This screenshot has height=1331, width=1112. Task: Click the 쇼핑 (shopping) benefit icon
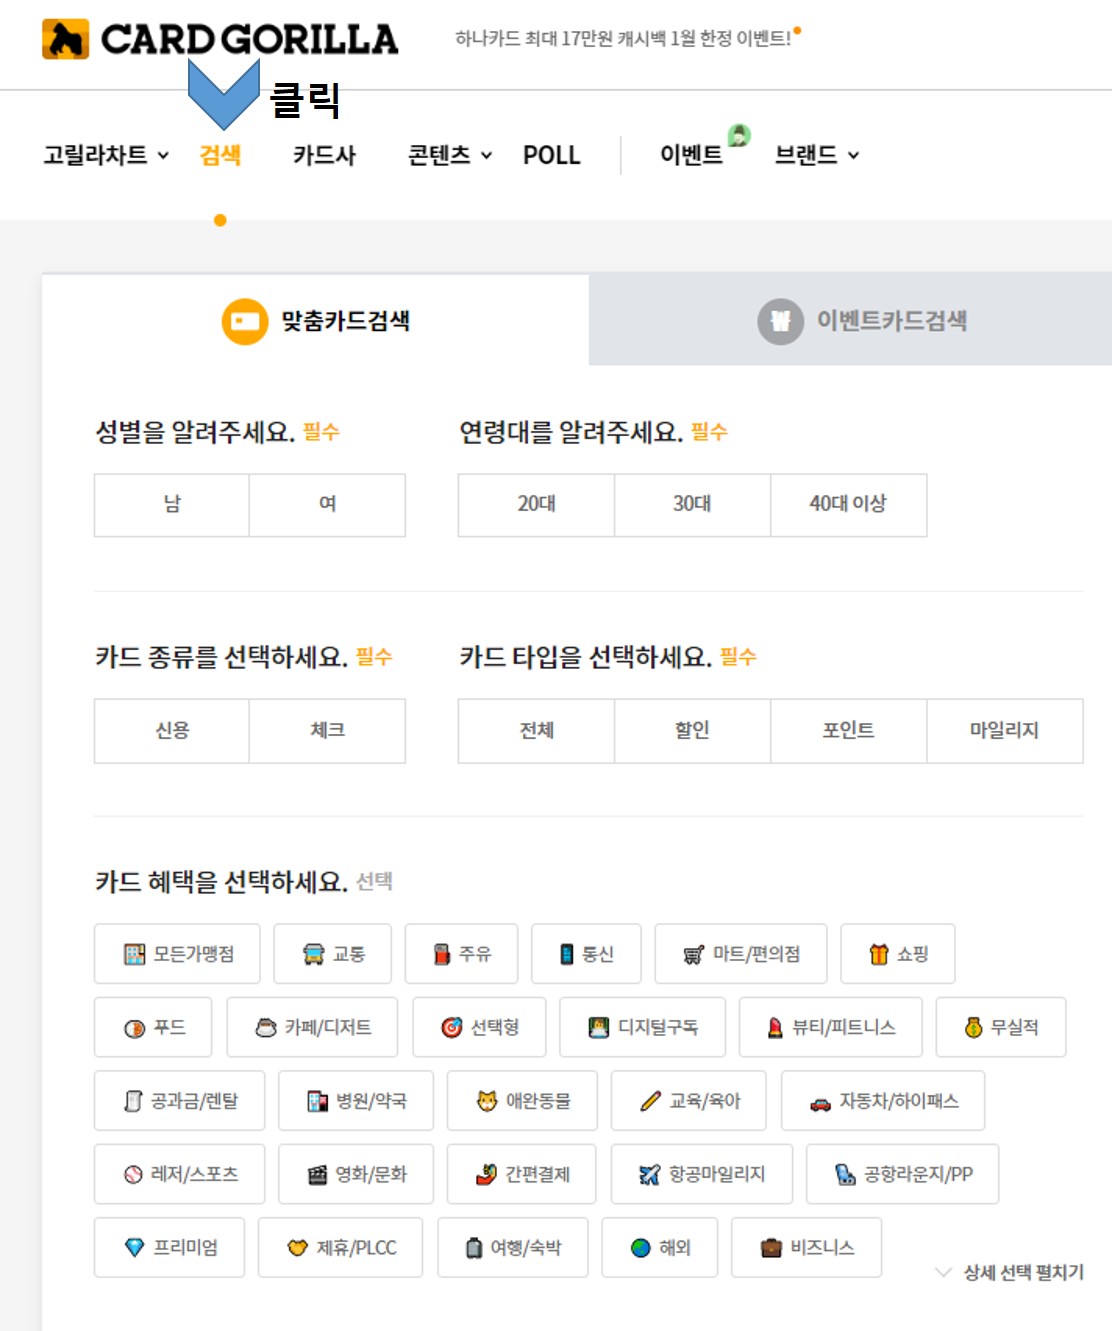(x=897, y=953)
